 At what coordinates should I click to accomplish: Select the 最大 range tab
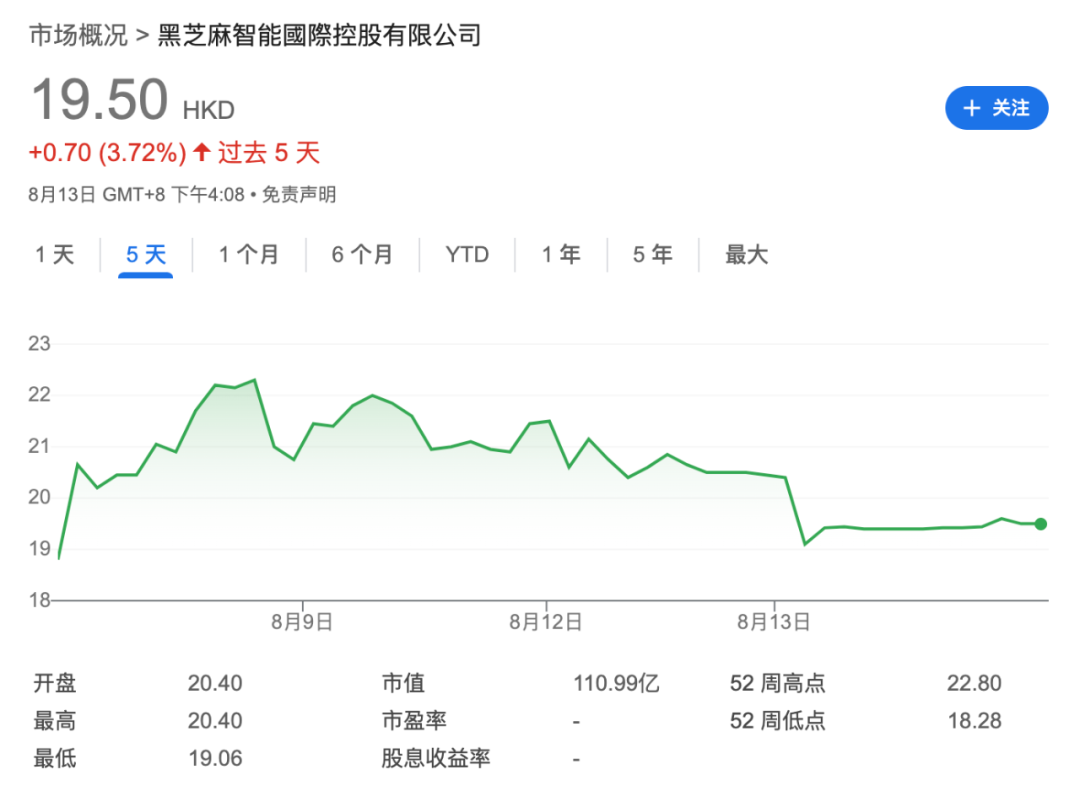(x=746, y=255)
